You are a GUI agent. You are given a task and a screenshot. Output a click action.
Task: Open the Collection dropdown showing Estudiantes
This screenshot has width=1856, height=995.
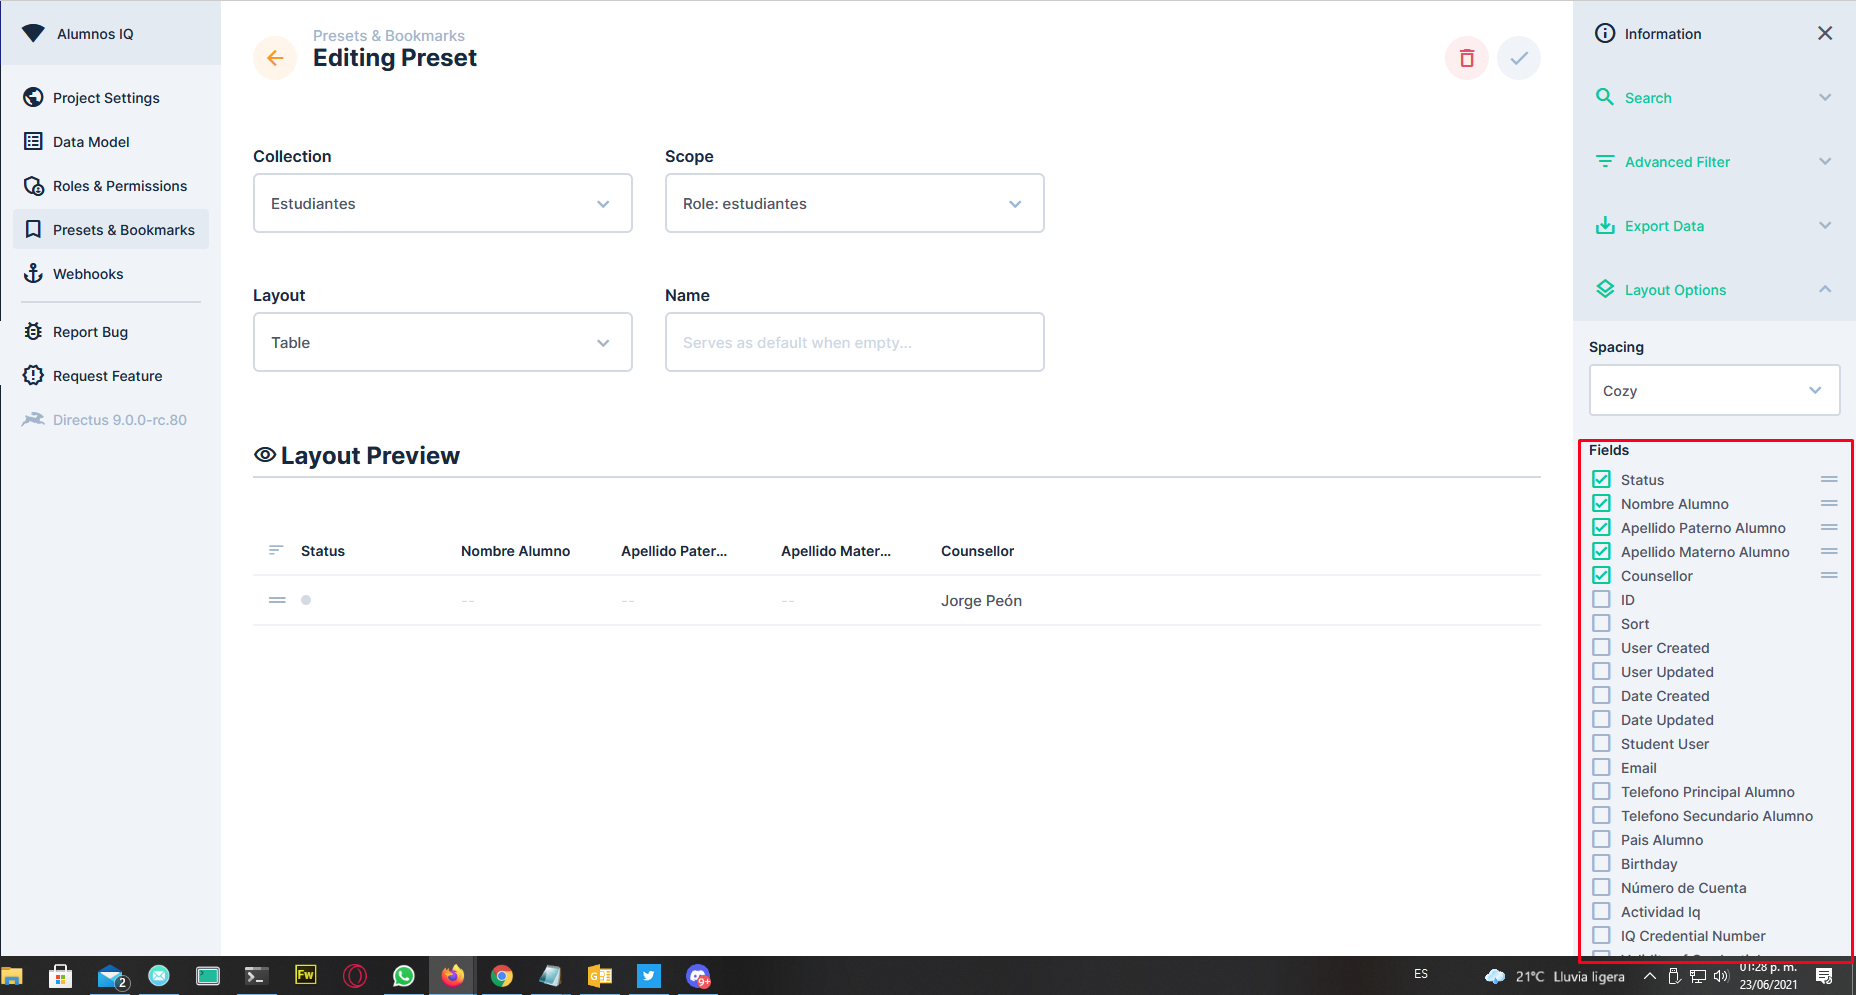click(x=443, y=203)
